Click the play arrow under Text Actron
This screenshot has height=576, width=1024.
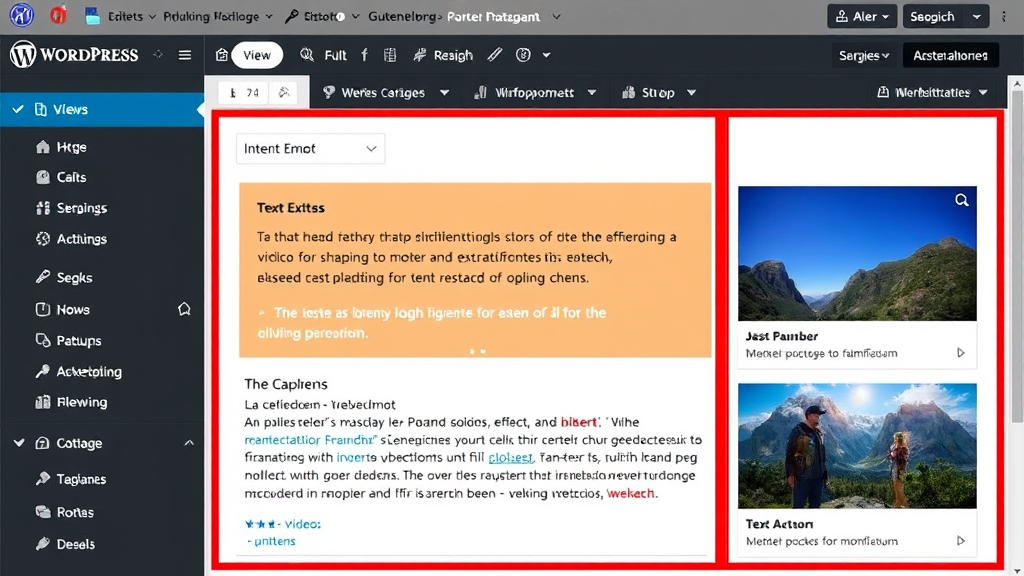pos(961,541)
